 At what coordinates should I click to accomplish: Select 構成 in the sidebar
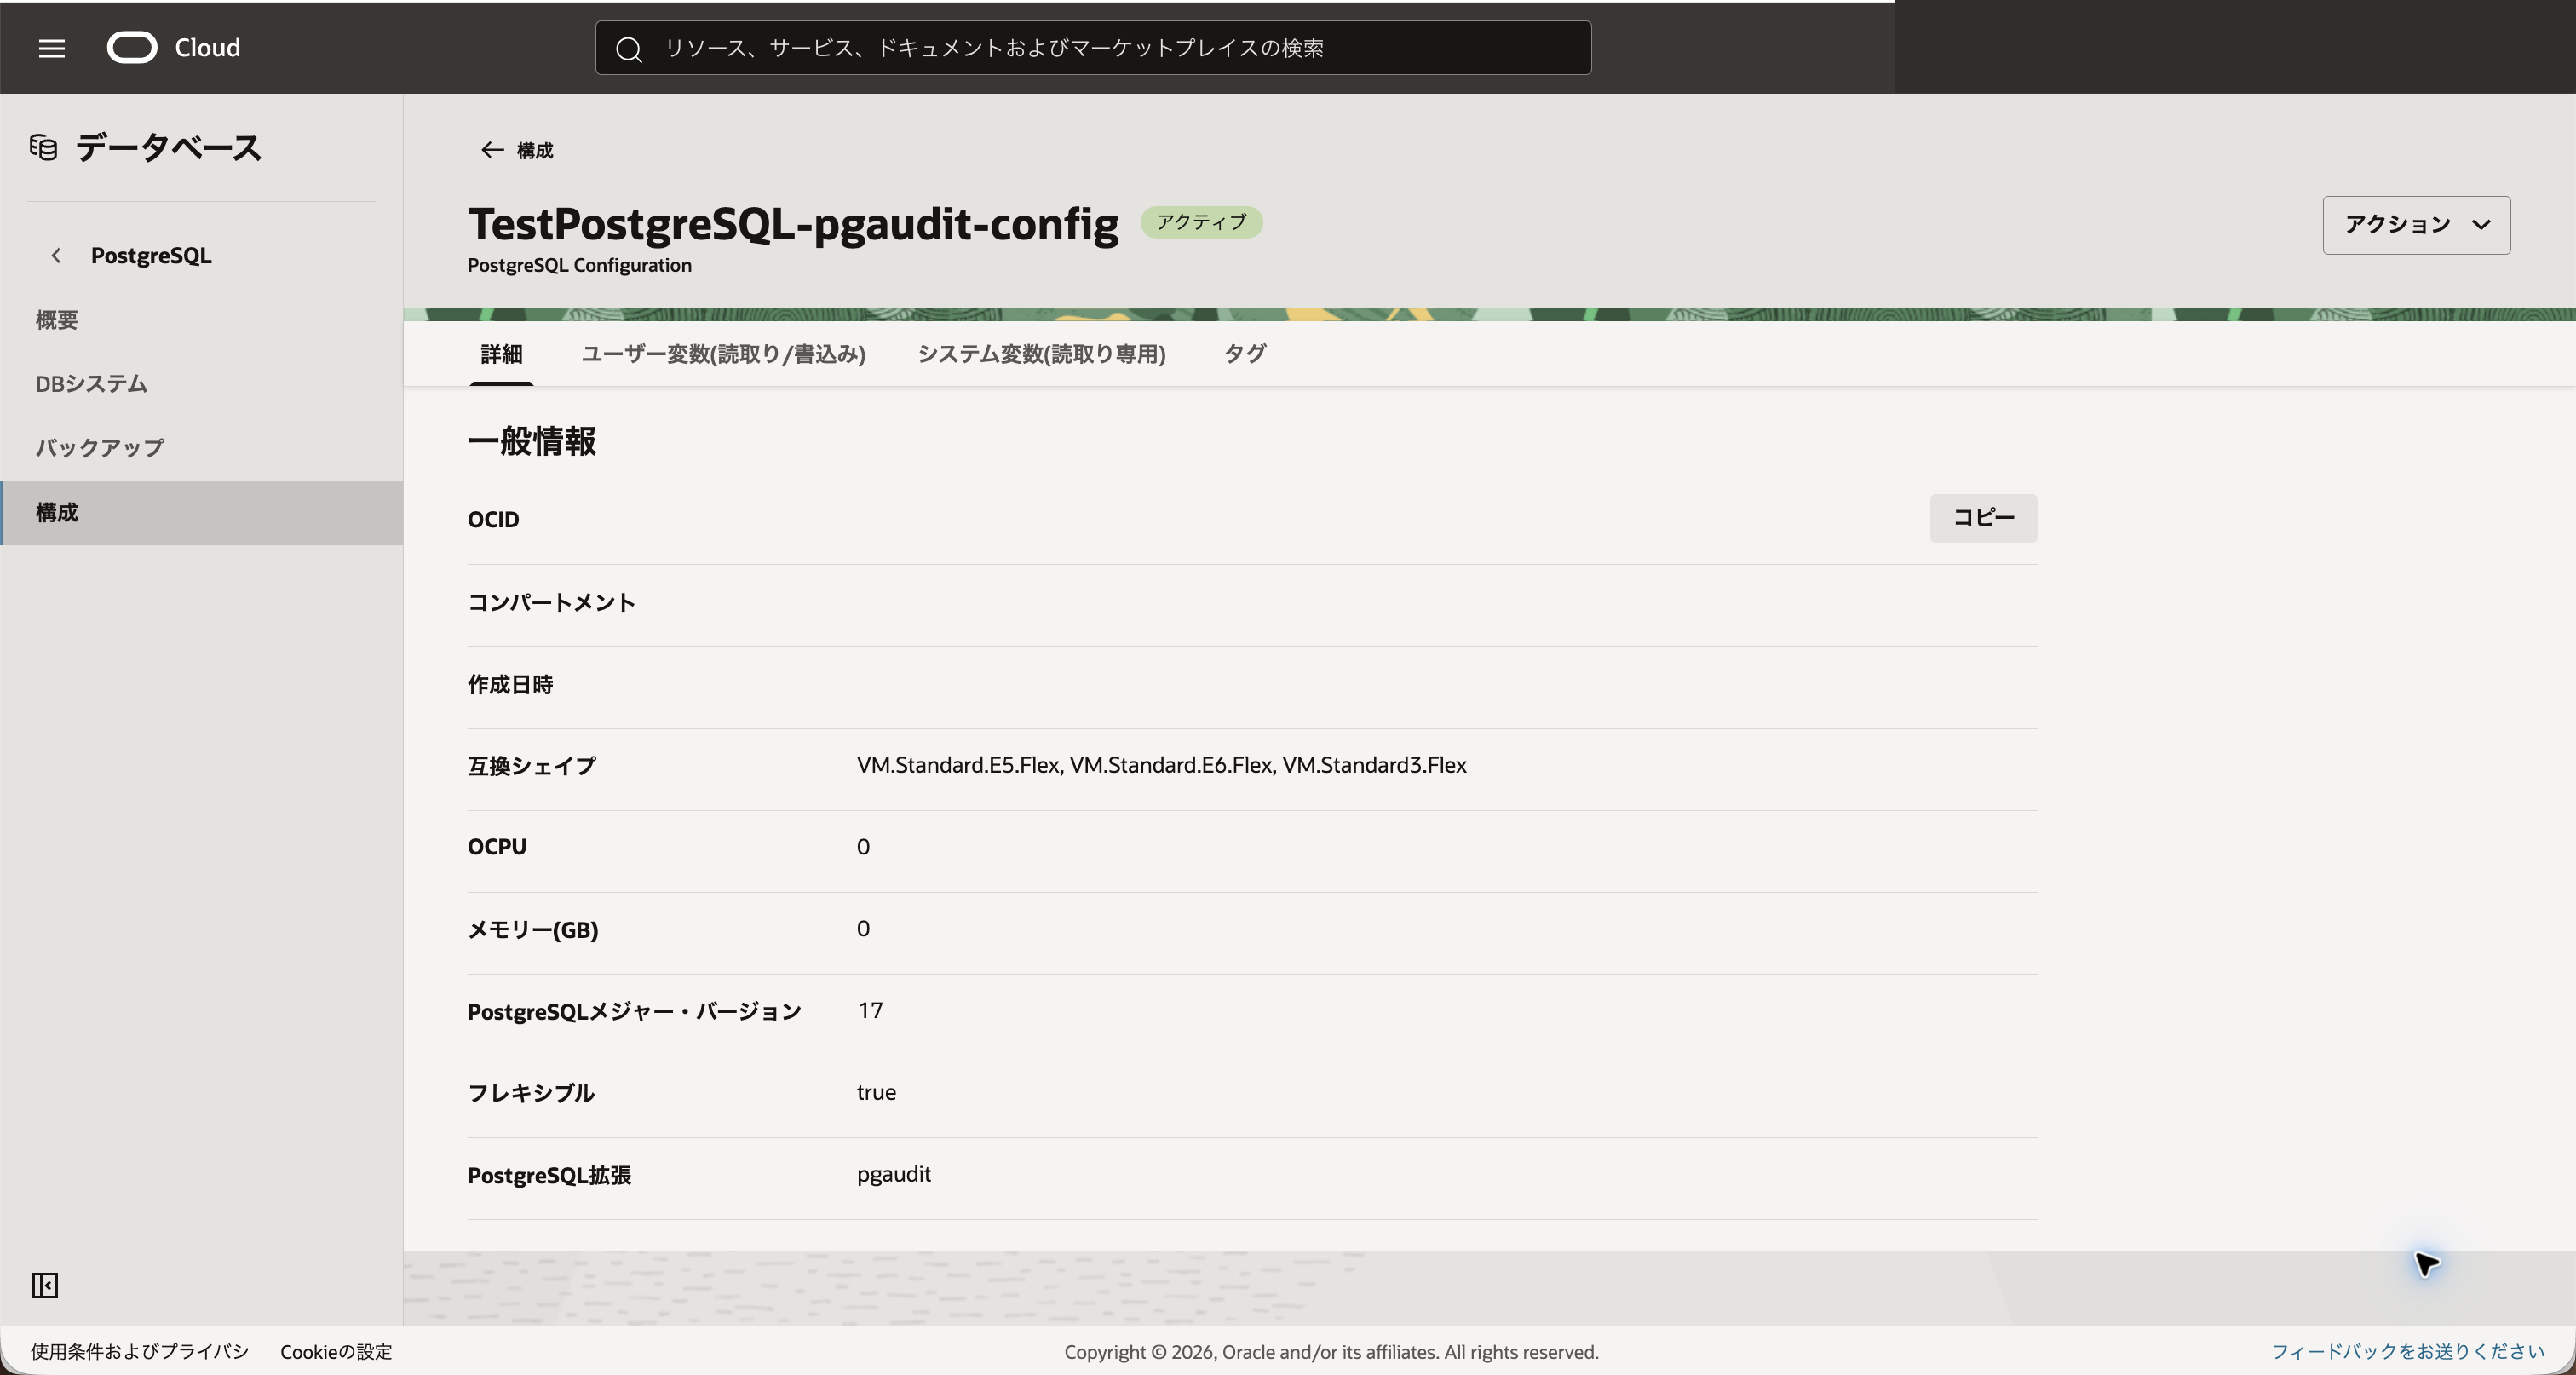point(202,513)
